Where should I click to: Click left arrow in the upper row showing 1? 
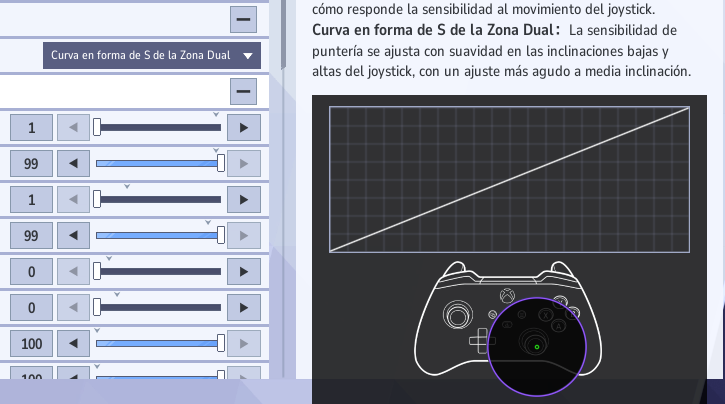tap(73, 128)
